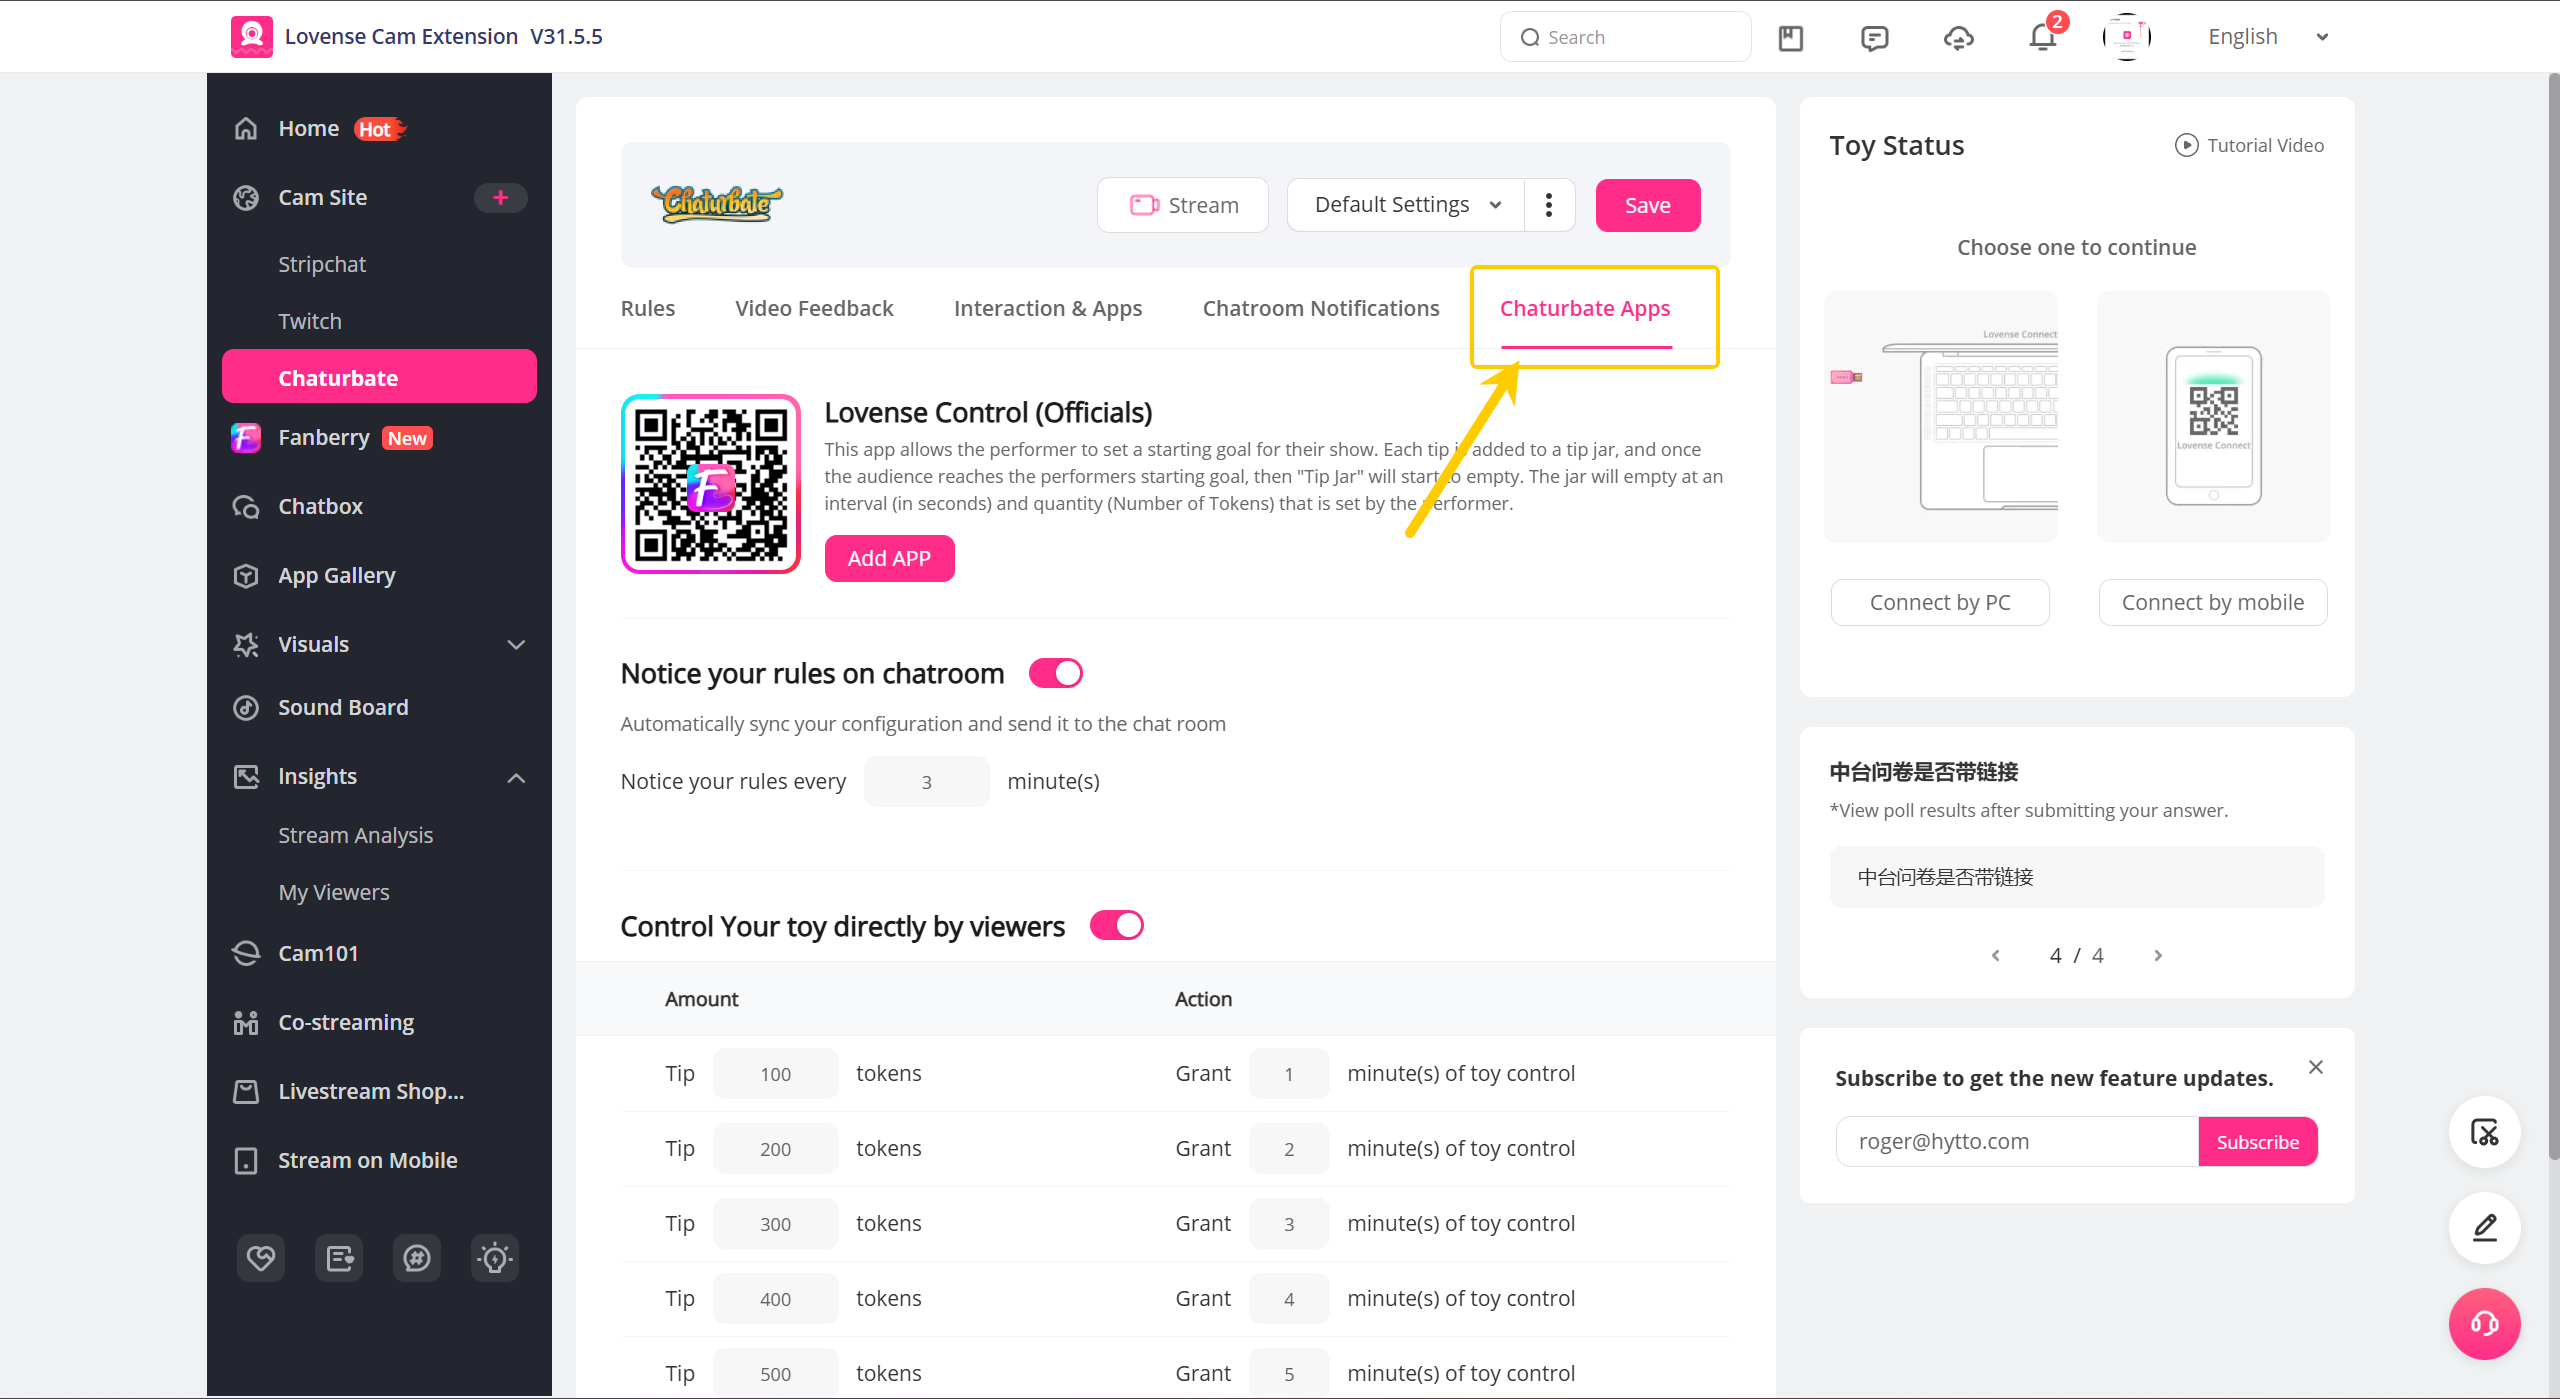Switch to the Rules tab
Viewport: 2560px width, 1399px height.
[648, 309]
